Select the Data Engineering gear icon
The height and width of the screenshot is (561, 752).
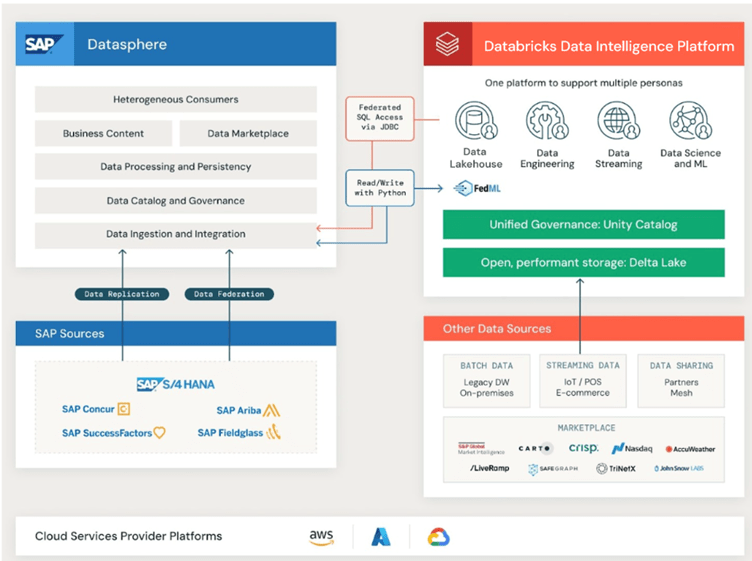click(x=547, y=120)
